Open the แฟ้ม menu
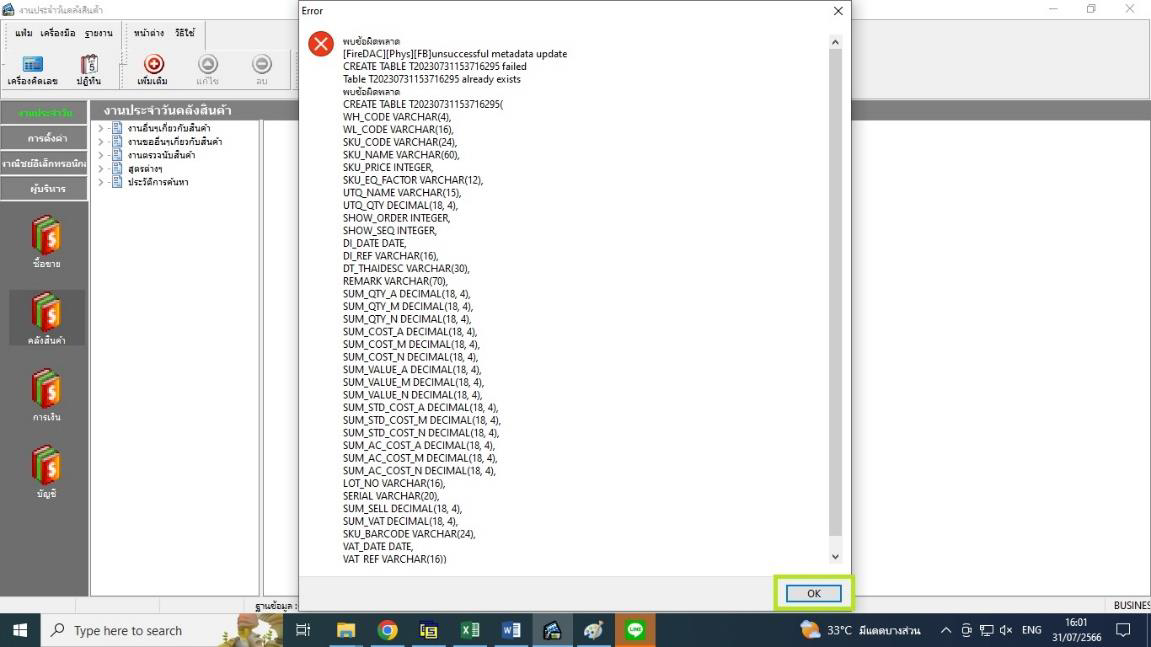This screenshot has height=647, width=1151. [x=24, y=33]
